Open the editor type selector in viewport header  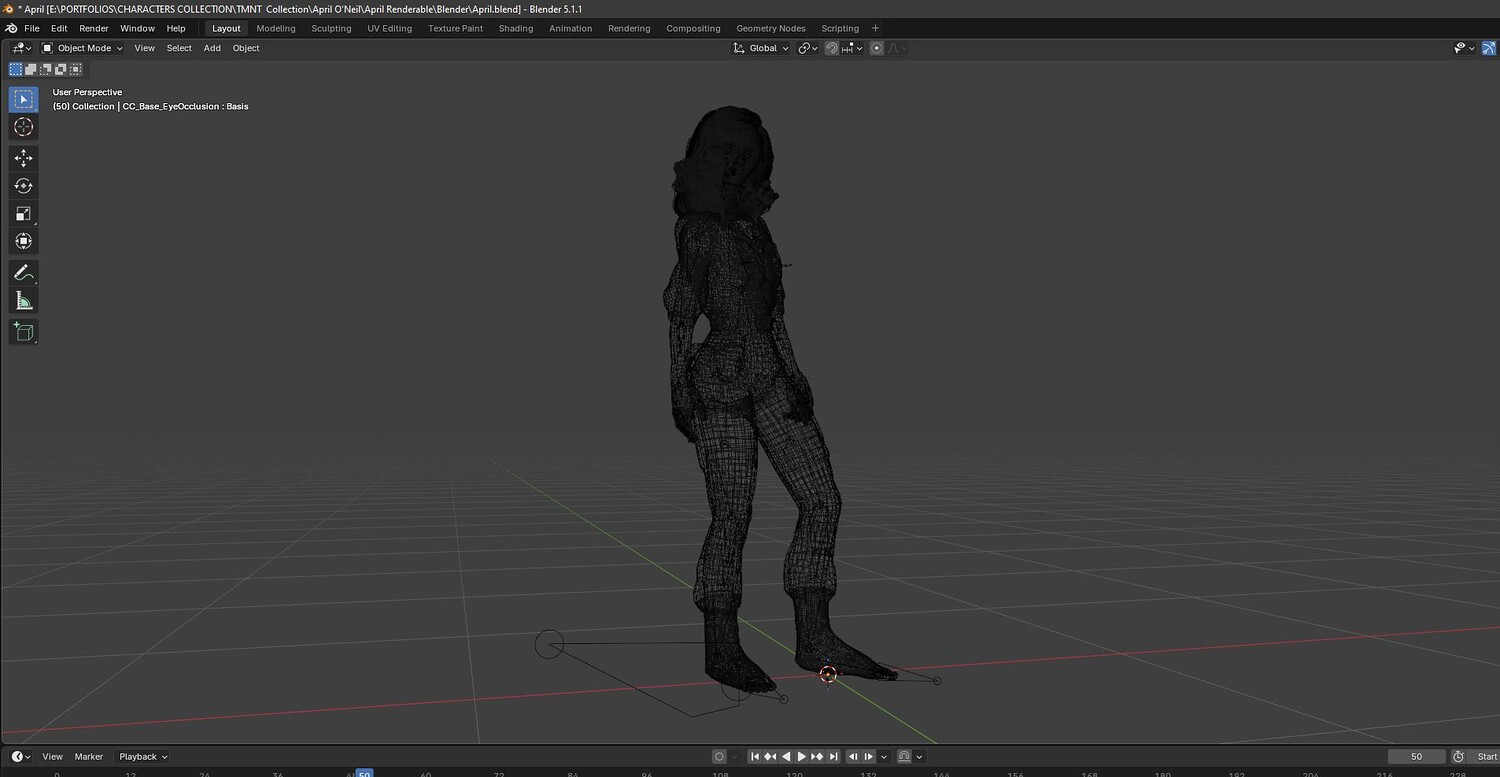(21, 48)
